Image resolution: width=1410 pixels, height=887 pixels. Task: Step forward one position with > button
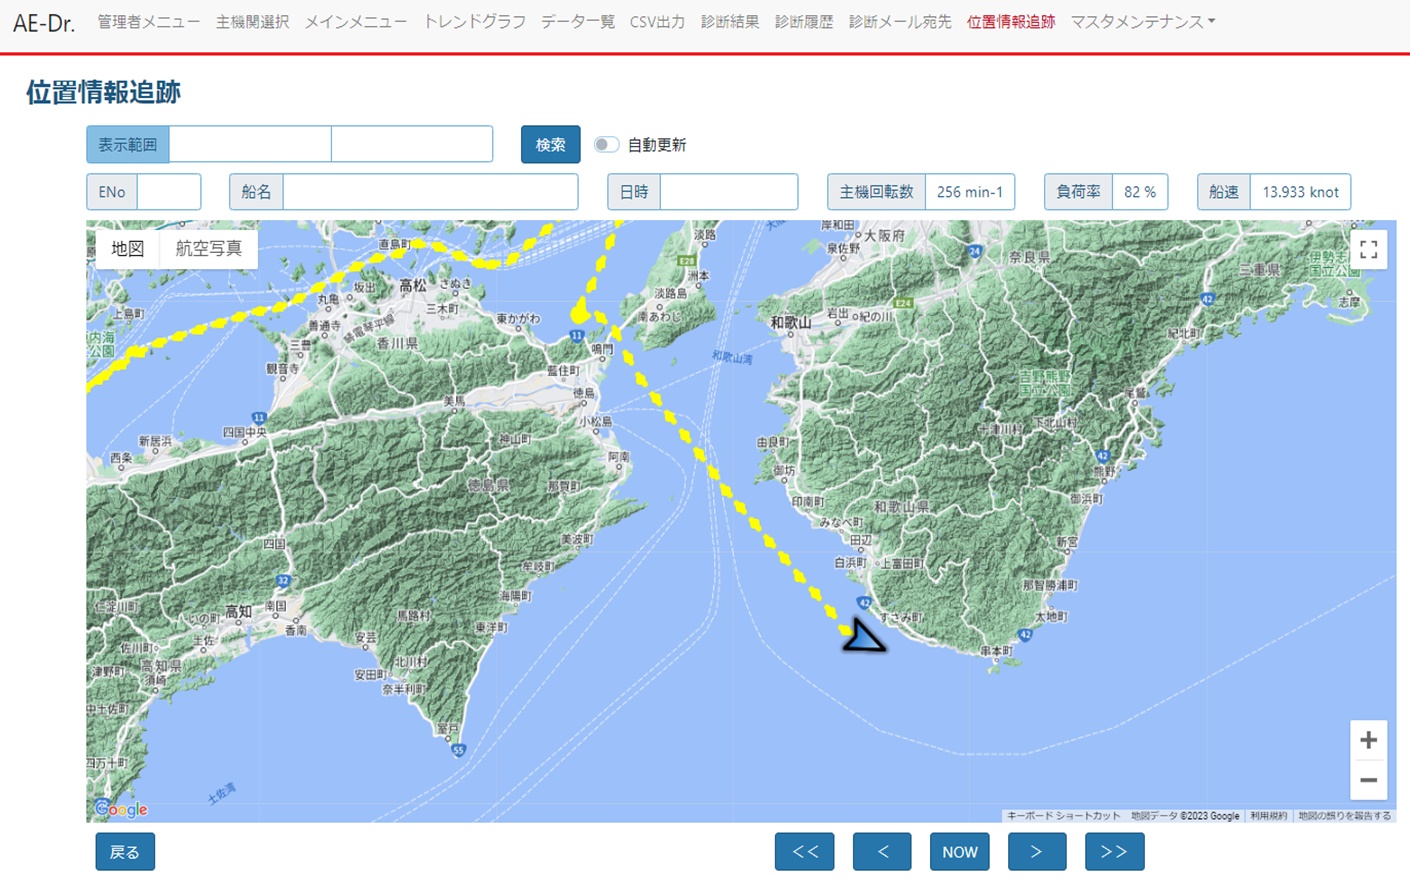click(1037, 852)
